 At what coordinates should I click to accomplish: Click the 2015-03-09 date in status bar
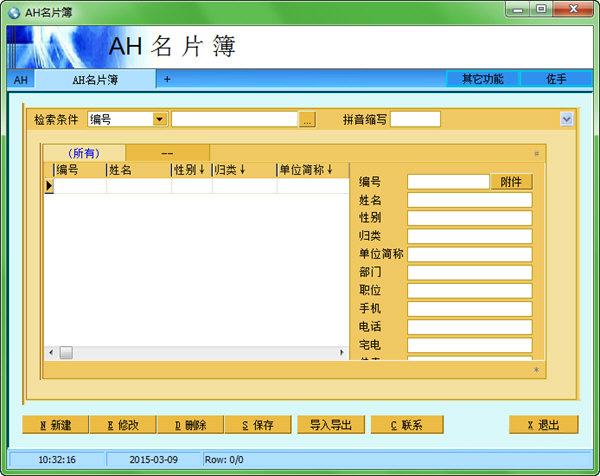click(x=153, y=460)
